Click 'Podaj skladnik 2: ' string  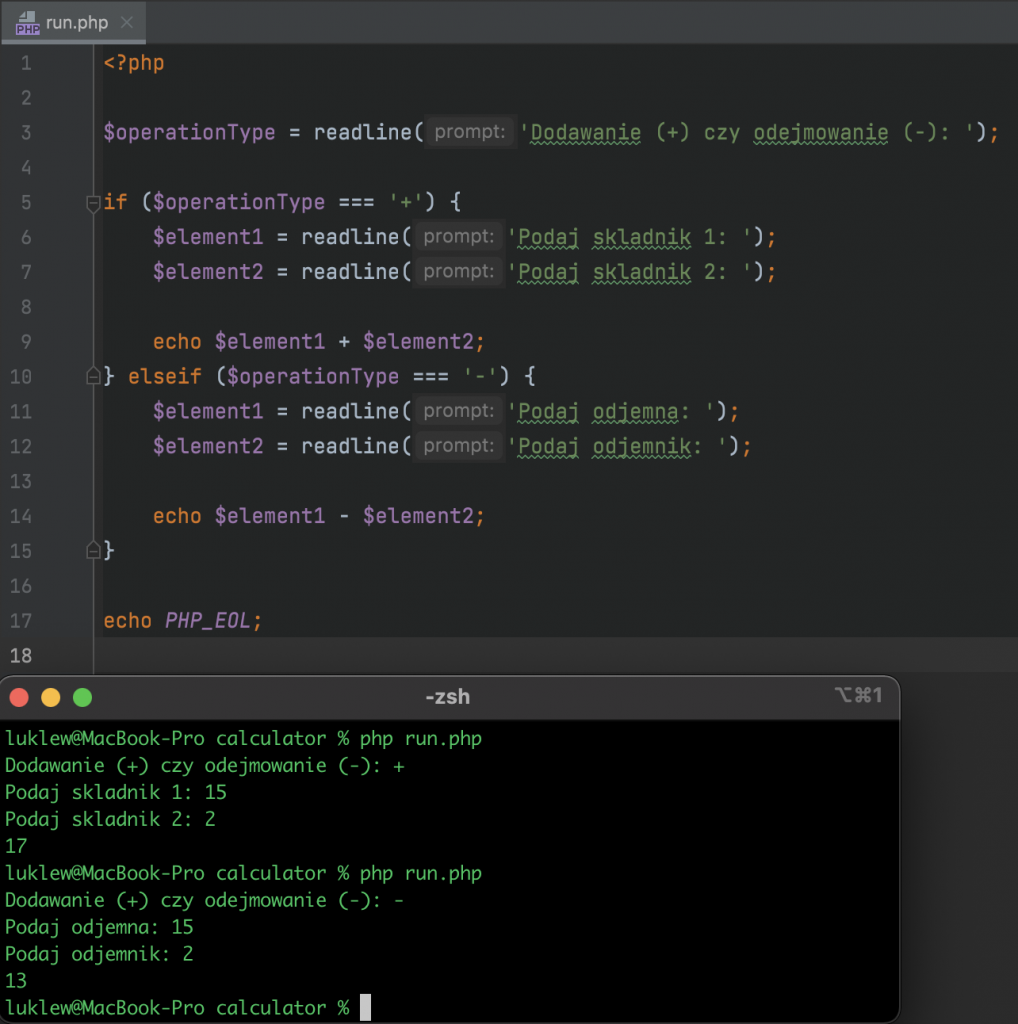630,272
